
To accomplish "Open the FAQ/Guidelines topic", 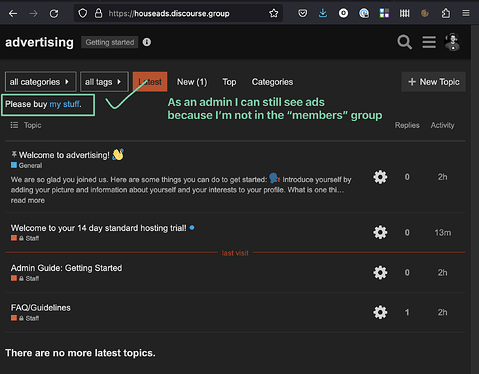I will point(41,308).
